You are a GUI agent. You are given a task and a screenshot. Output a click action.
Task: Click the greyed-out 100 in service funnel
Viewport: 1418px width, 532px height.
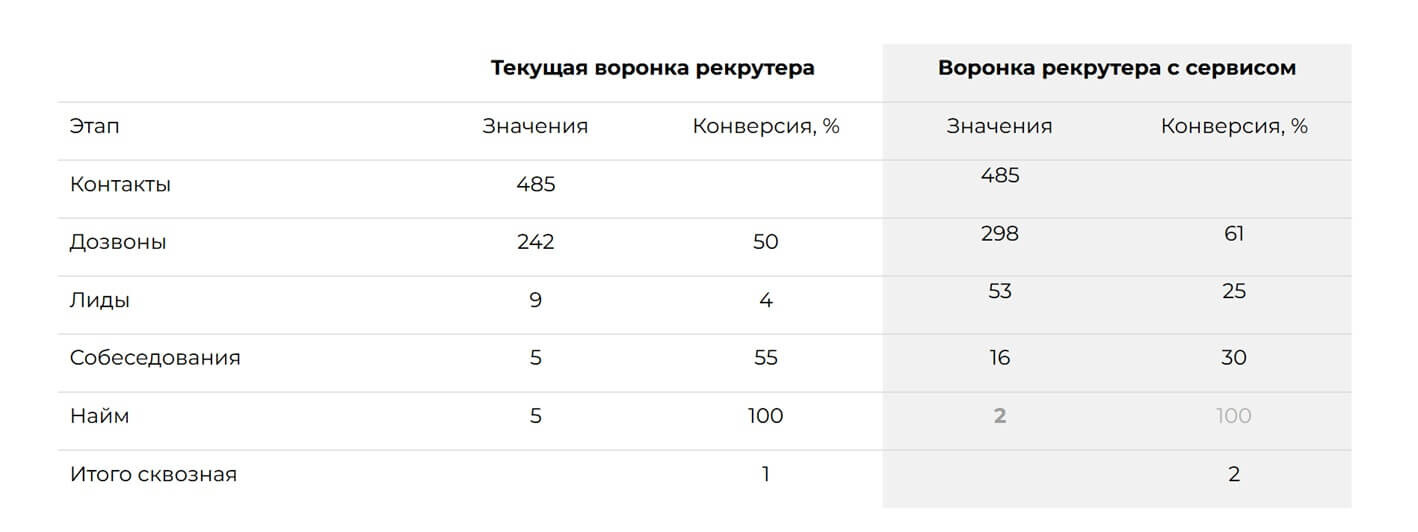click(1234, 416)
